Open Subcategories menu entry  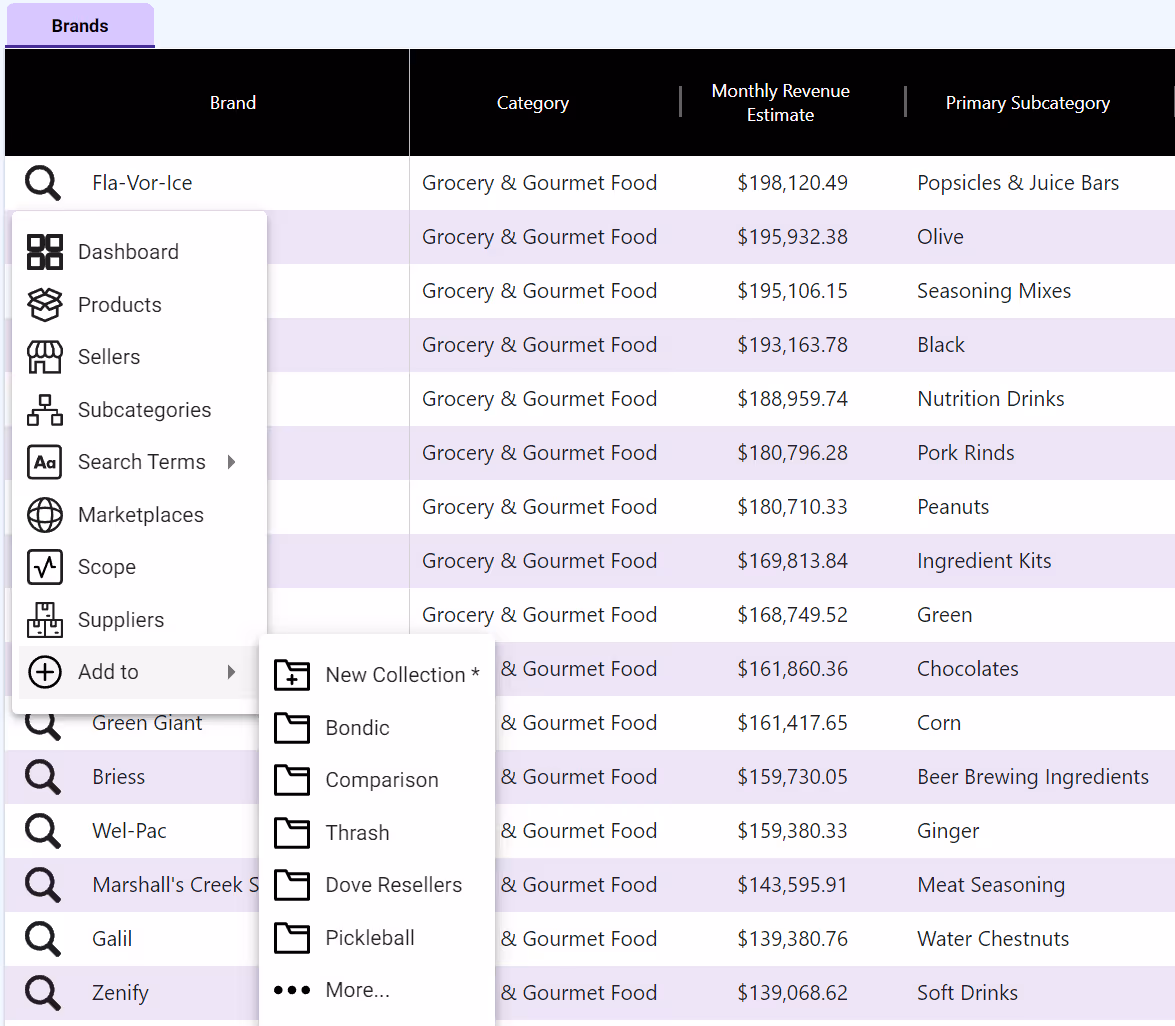pyautogui.click(x=139, y=410)
